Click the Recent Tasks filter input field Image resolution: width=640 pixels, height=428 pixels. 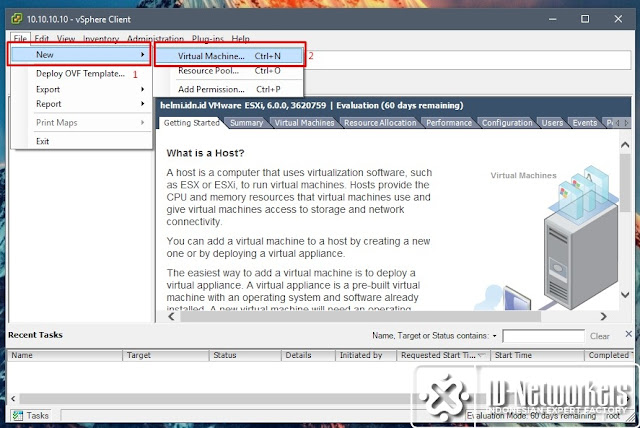coord(543,336)
